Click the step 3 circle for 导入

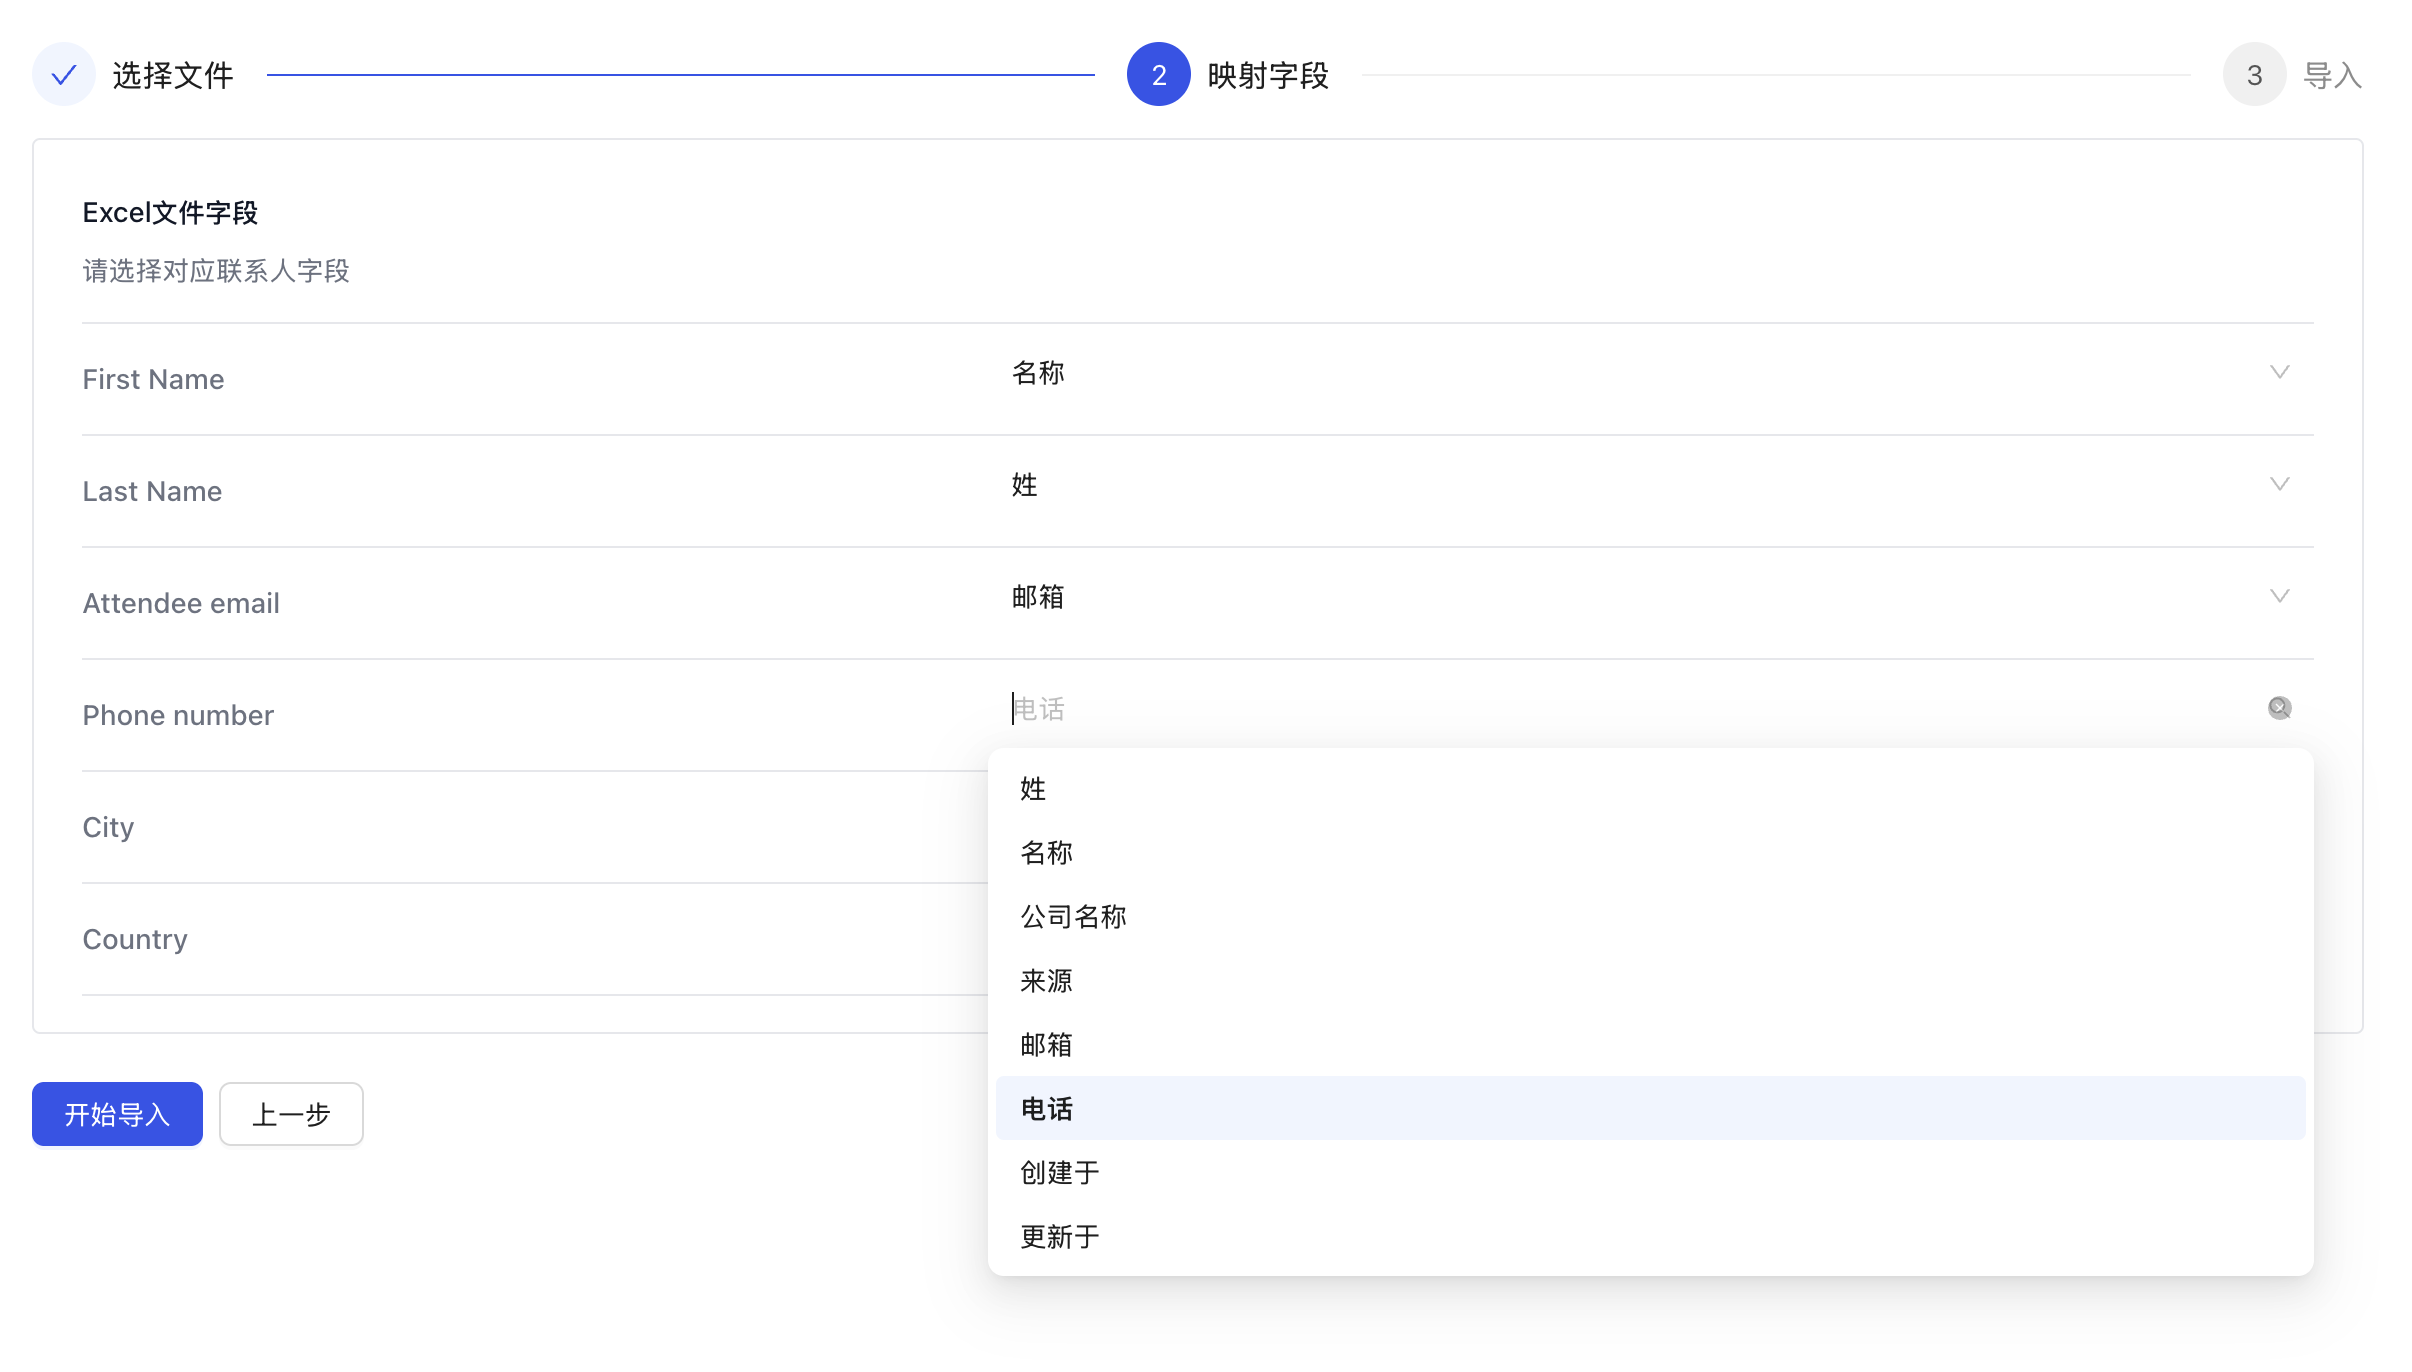(2254, 73)
